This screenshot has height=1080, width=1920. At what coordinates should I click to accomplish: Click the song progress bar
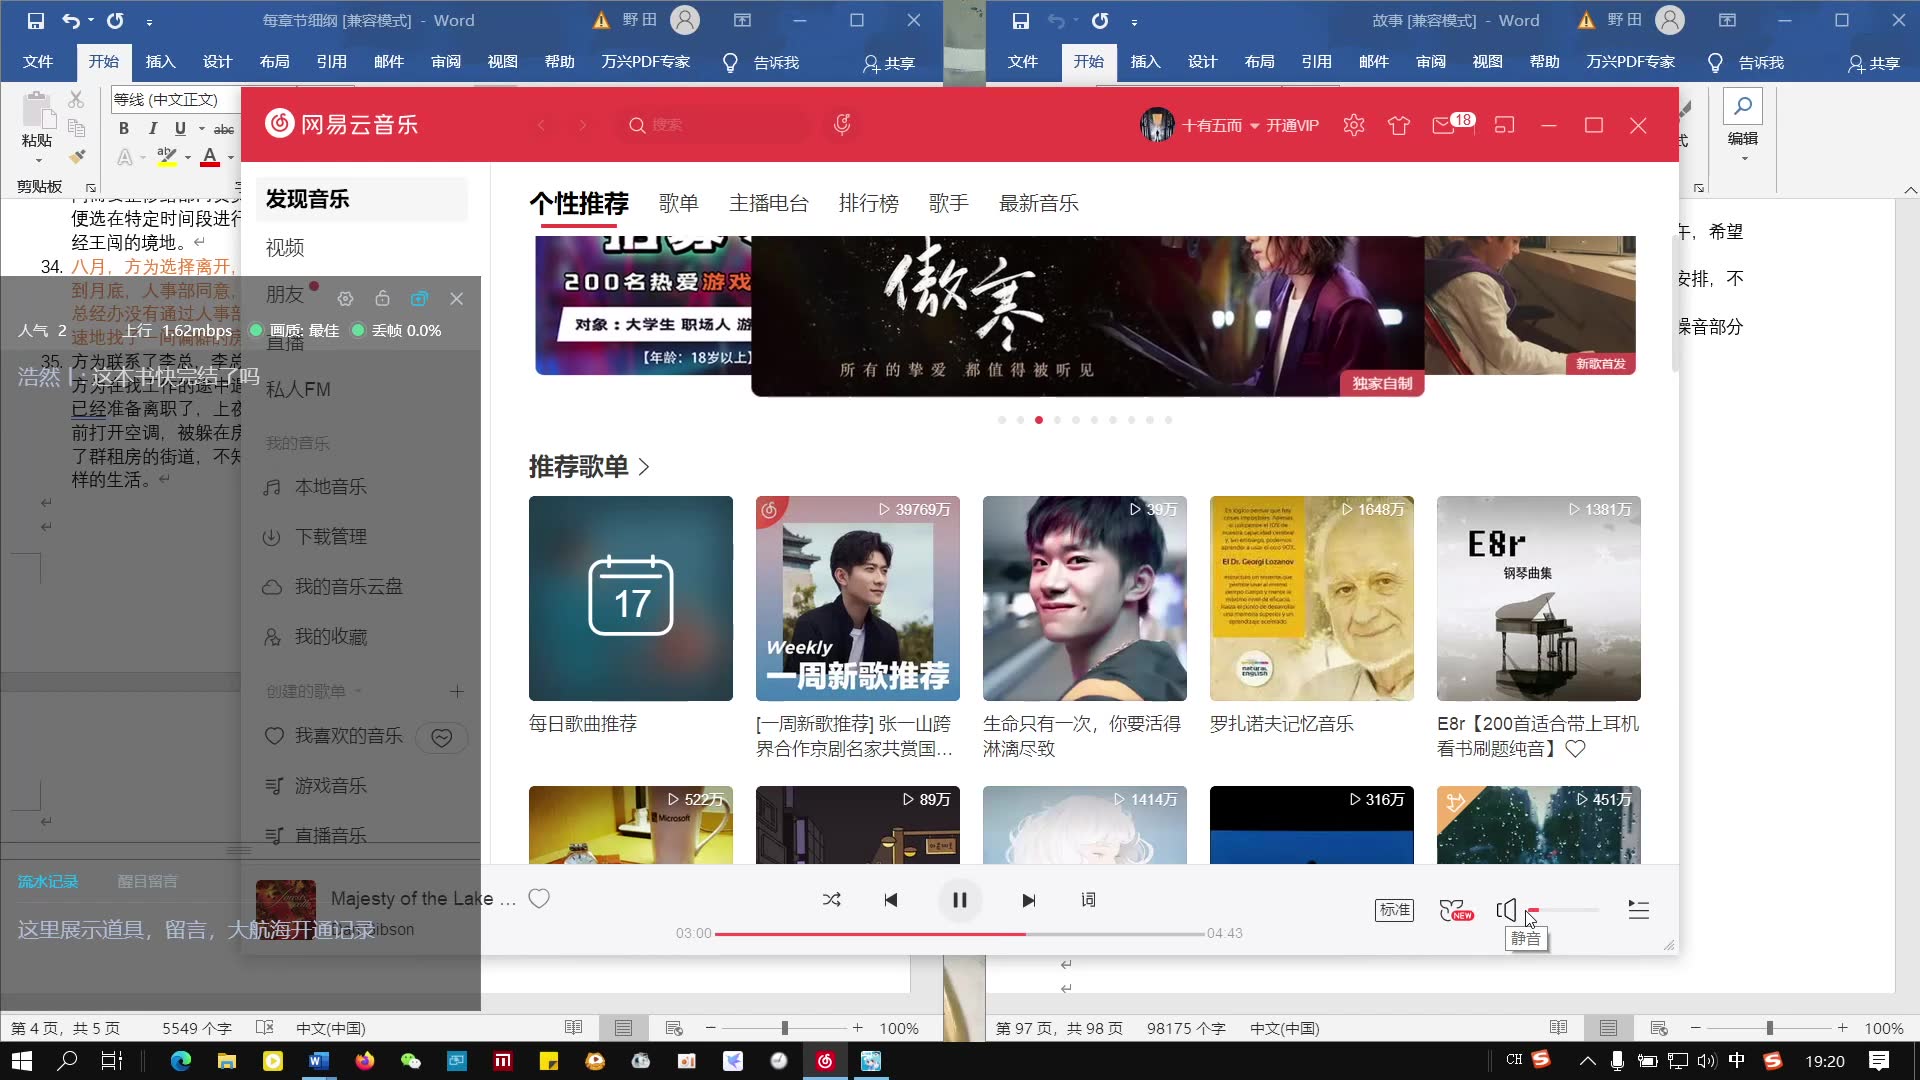click(958, 934)
